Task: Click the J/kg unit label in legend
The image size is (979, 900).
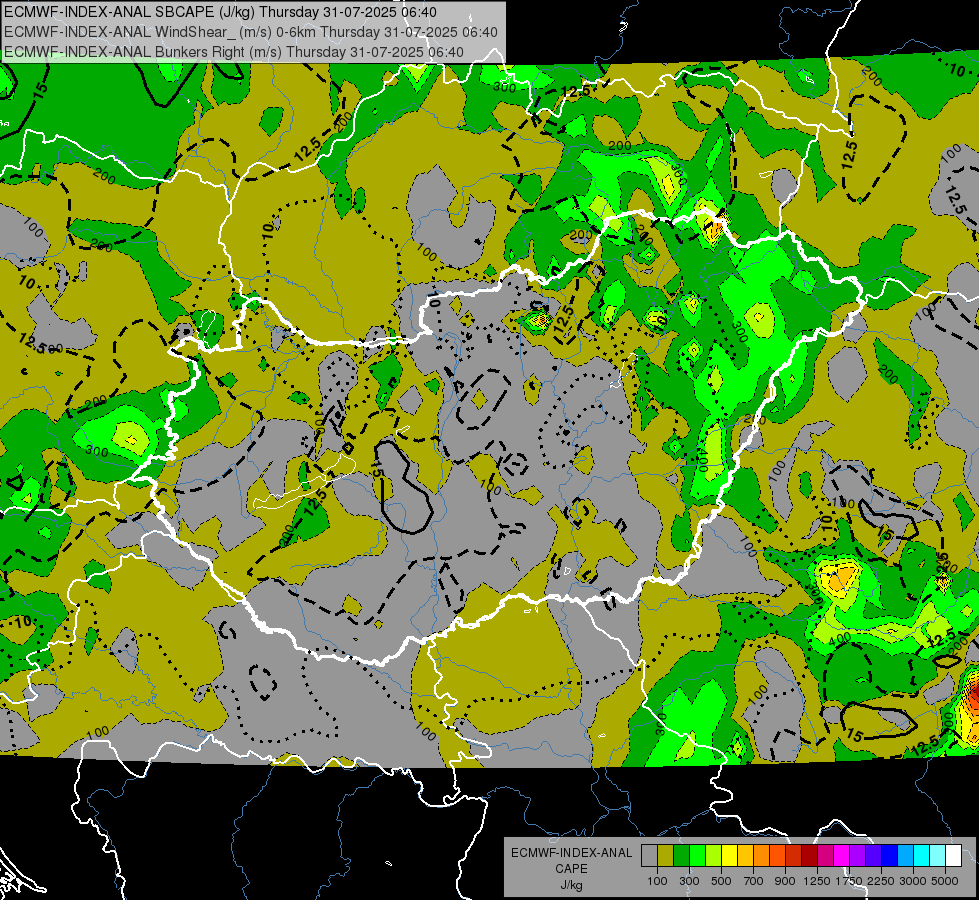Action: (571, 885)
